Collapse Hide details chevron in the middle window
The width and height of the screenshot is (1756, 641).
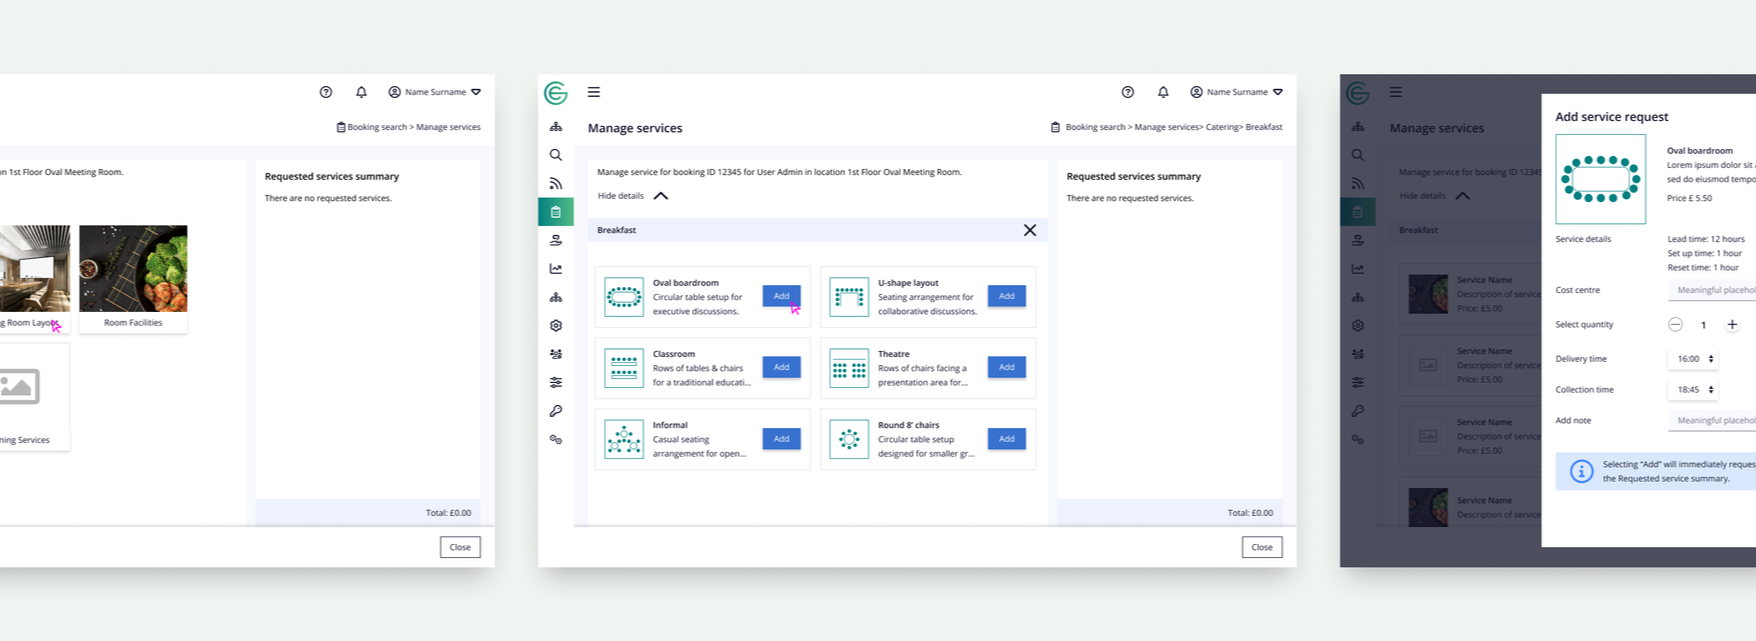coord(661,196)
